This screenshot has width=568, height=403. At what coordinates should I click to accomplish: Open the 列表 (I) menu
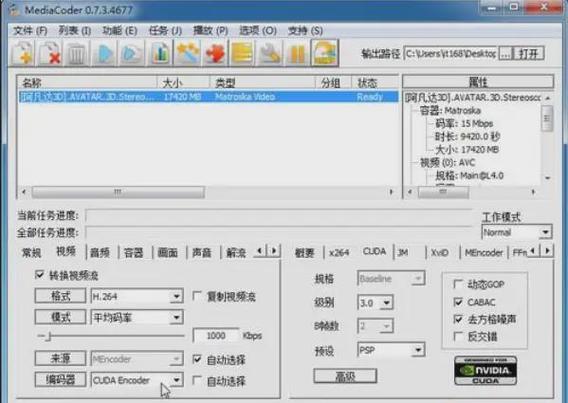pos(75,31)
